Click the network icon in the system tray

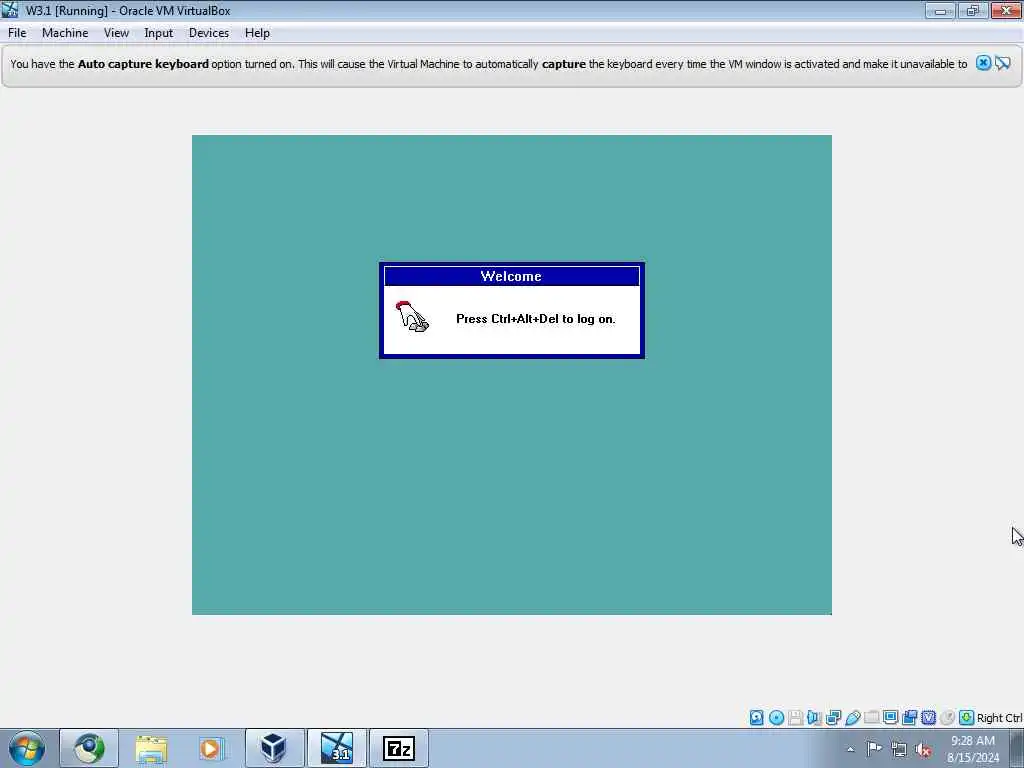[899, 749]
